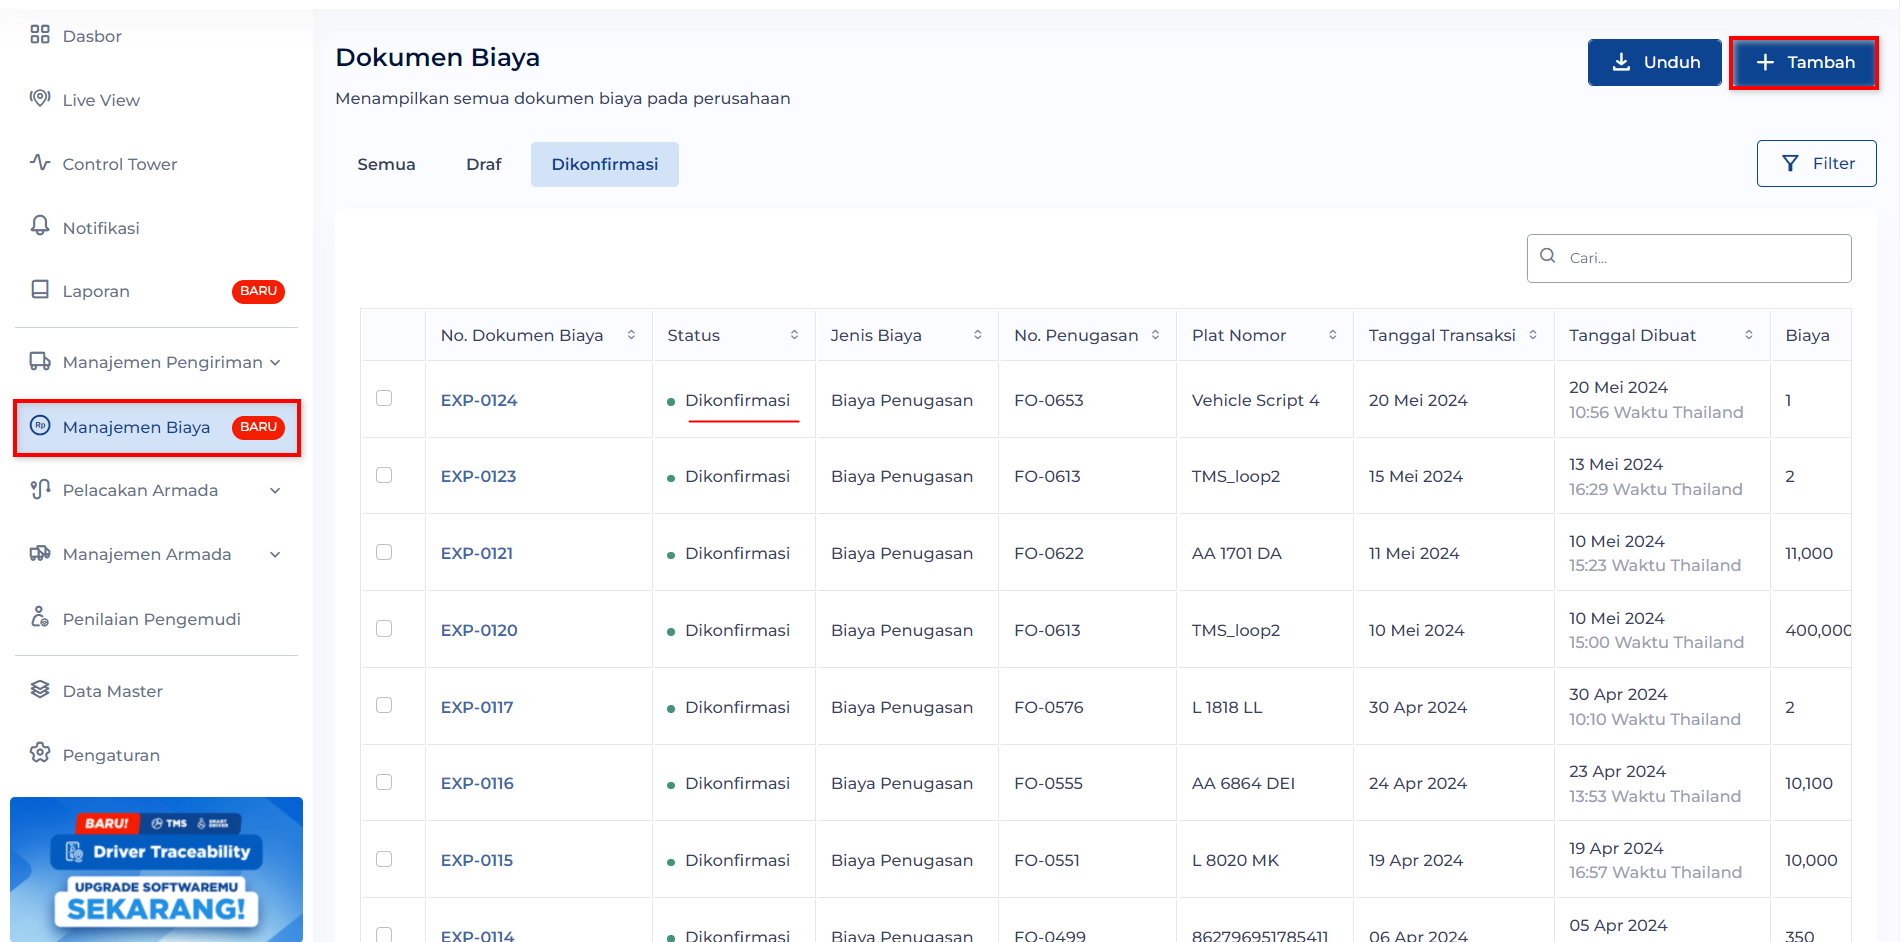The image size is (1900, 942).
Task: Click the Unduh download button
Action: click(x=1655, y=62)
